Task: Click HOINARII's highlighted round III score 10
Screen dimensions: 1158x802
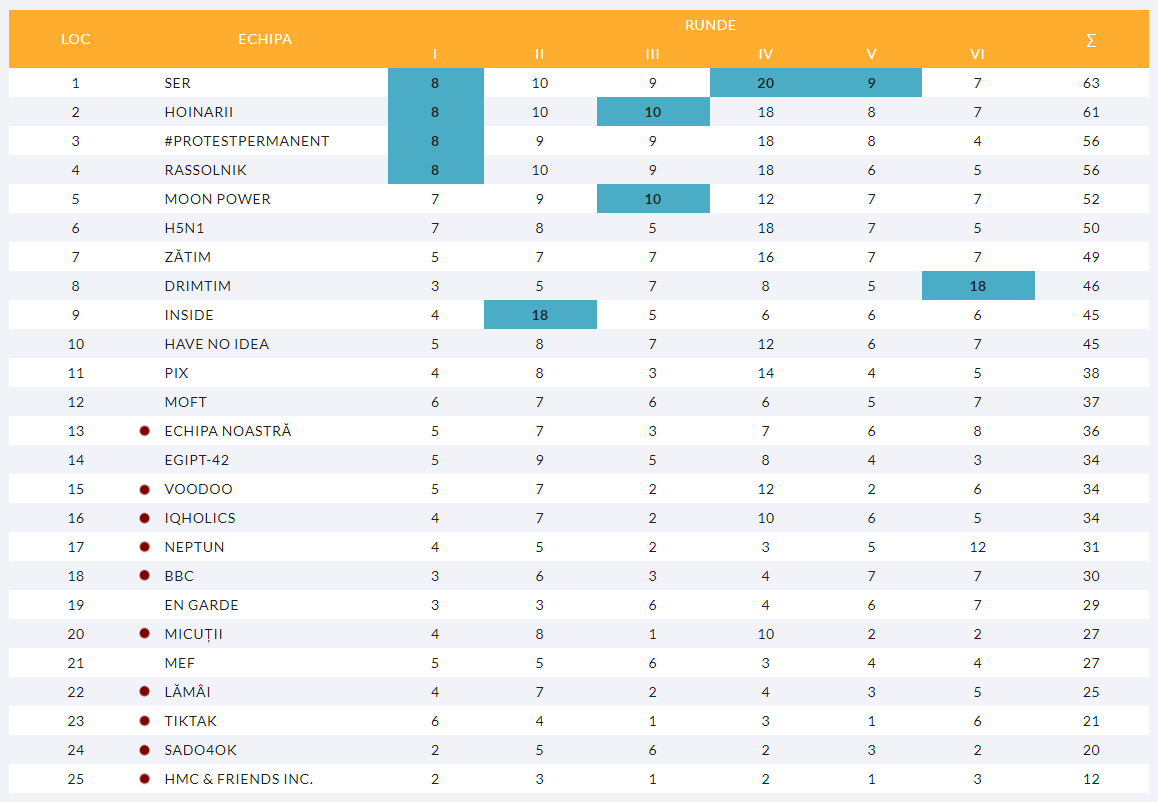Action: click(x=653, y=112)
